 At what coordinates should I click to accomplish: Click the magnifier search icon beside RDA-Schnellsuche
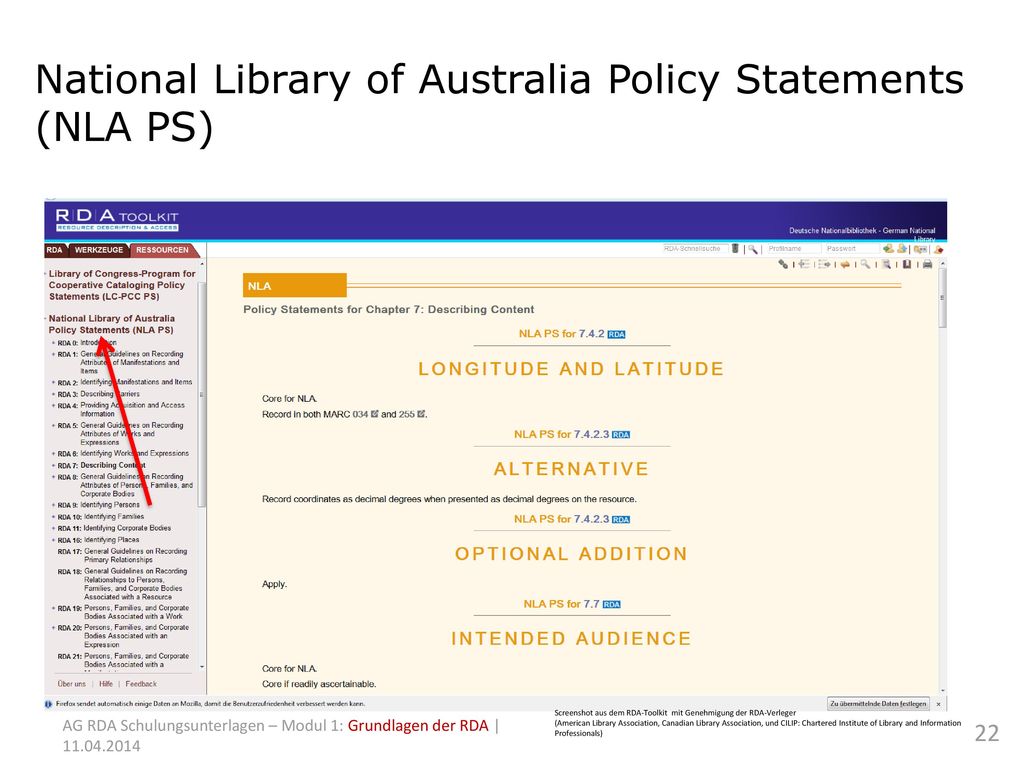click(753, 249)
